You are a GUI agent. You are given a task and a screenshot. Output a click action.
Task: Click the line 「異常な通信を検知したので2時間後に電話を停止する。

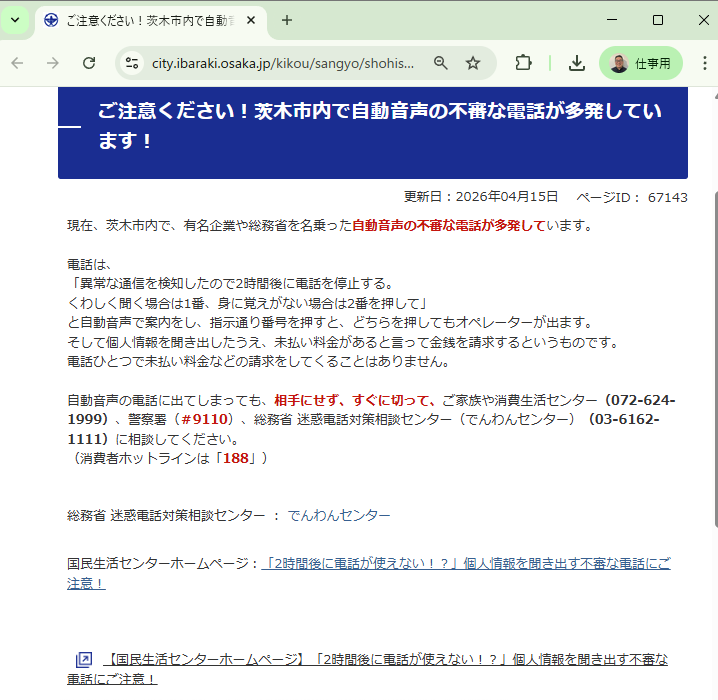230,283
